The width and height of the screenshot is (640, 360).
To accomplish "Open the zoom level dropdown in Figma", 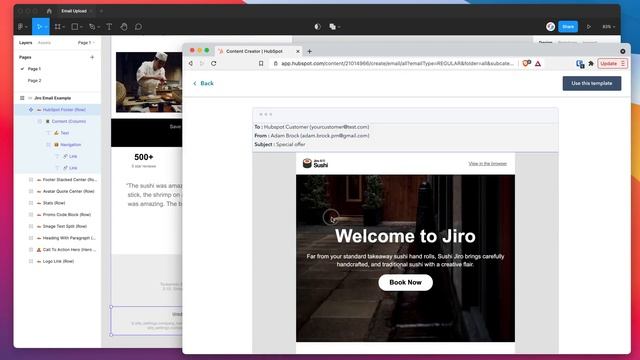I will pos(608,27).
